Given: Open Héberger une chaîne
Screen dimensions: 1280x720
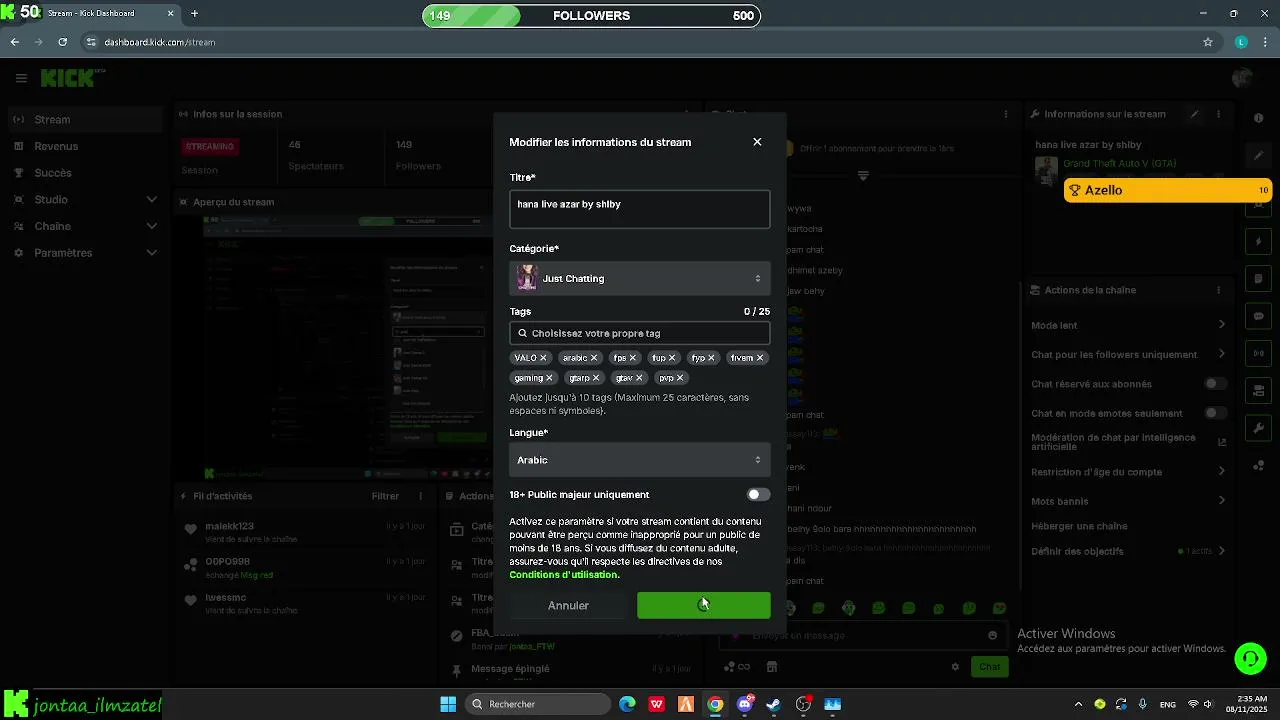Looking at the screenshot, I should (1128, 526).
